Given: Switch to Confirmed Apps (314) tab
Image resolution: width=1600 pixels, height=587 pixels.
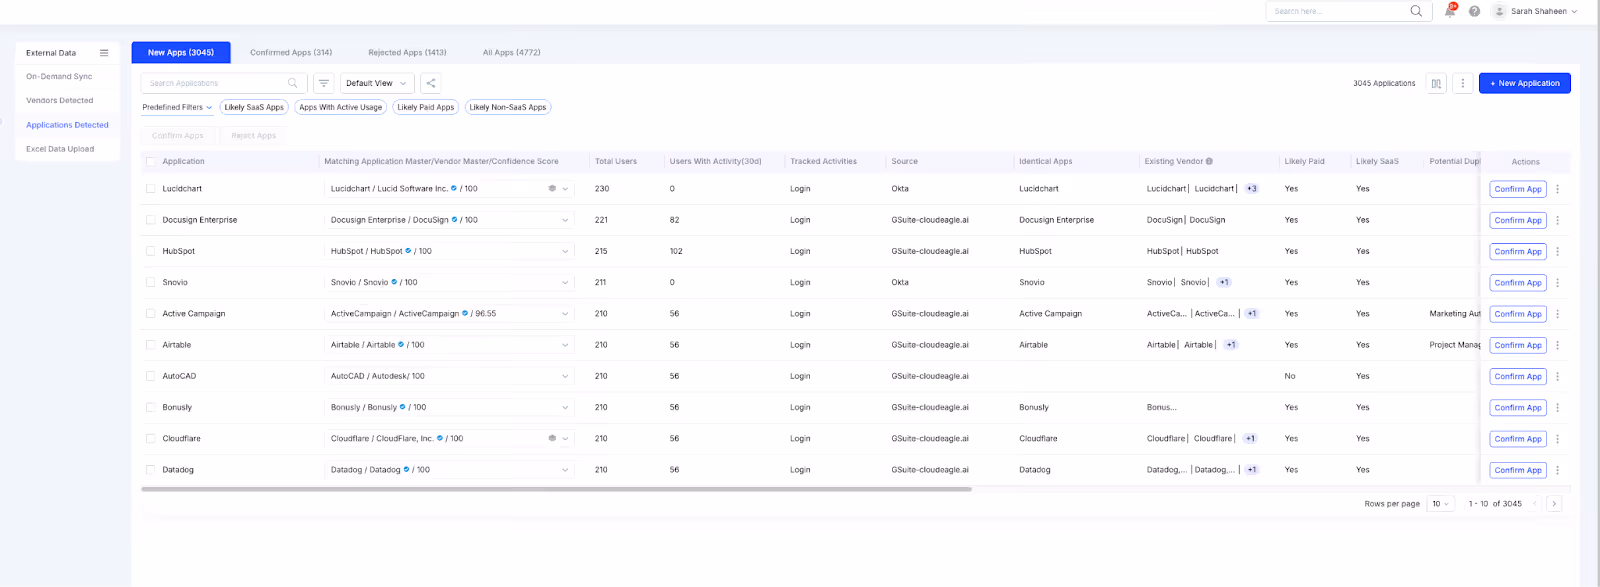Looking at the screenshot, I should tap(291, 52).
